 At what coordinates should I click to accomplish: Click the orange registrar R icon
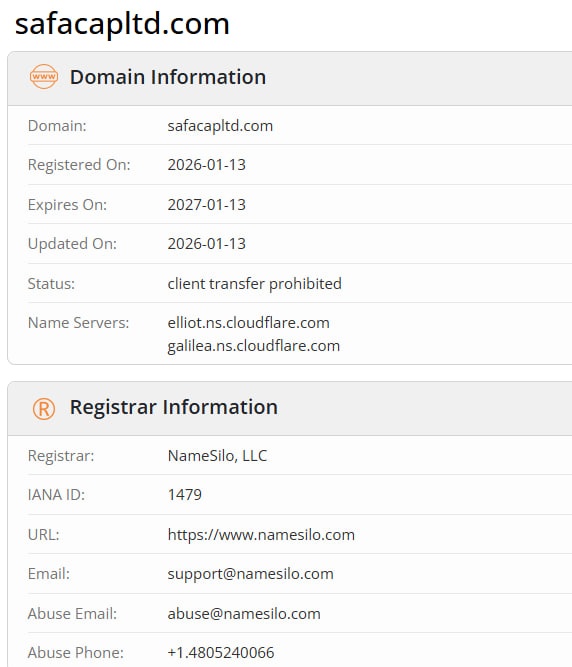point(44,409)
